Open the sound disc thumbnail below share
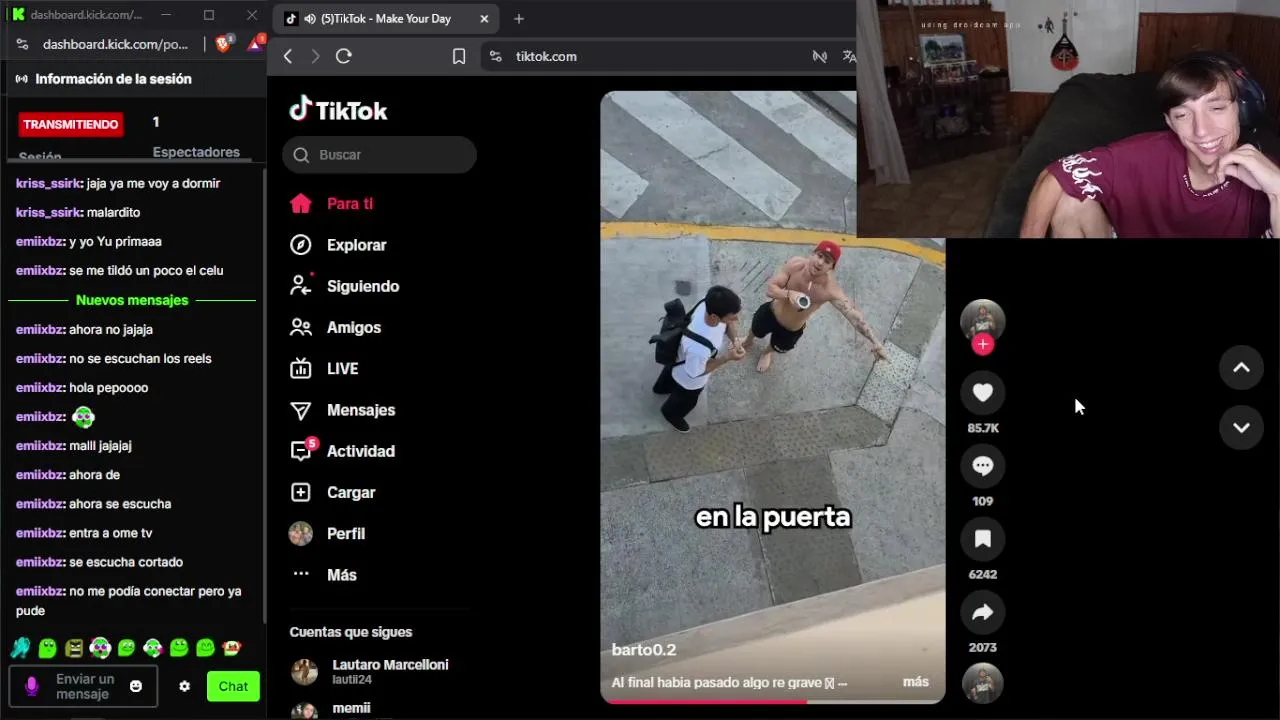Viewport: 1280px width, 720px height. point(983,683)
